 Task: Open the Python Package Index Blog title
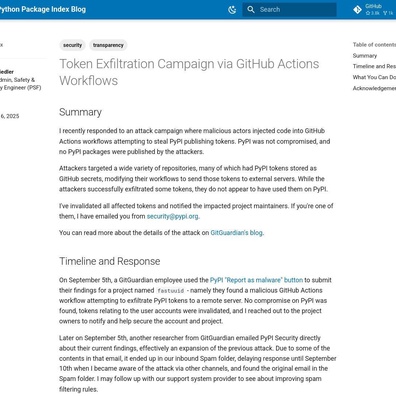[43, 9]
